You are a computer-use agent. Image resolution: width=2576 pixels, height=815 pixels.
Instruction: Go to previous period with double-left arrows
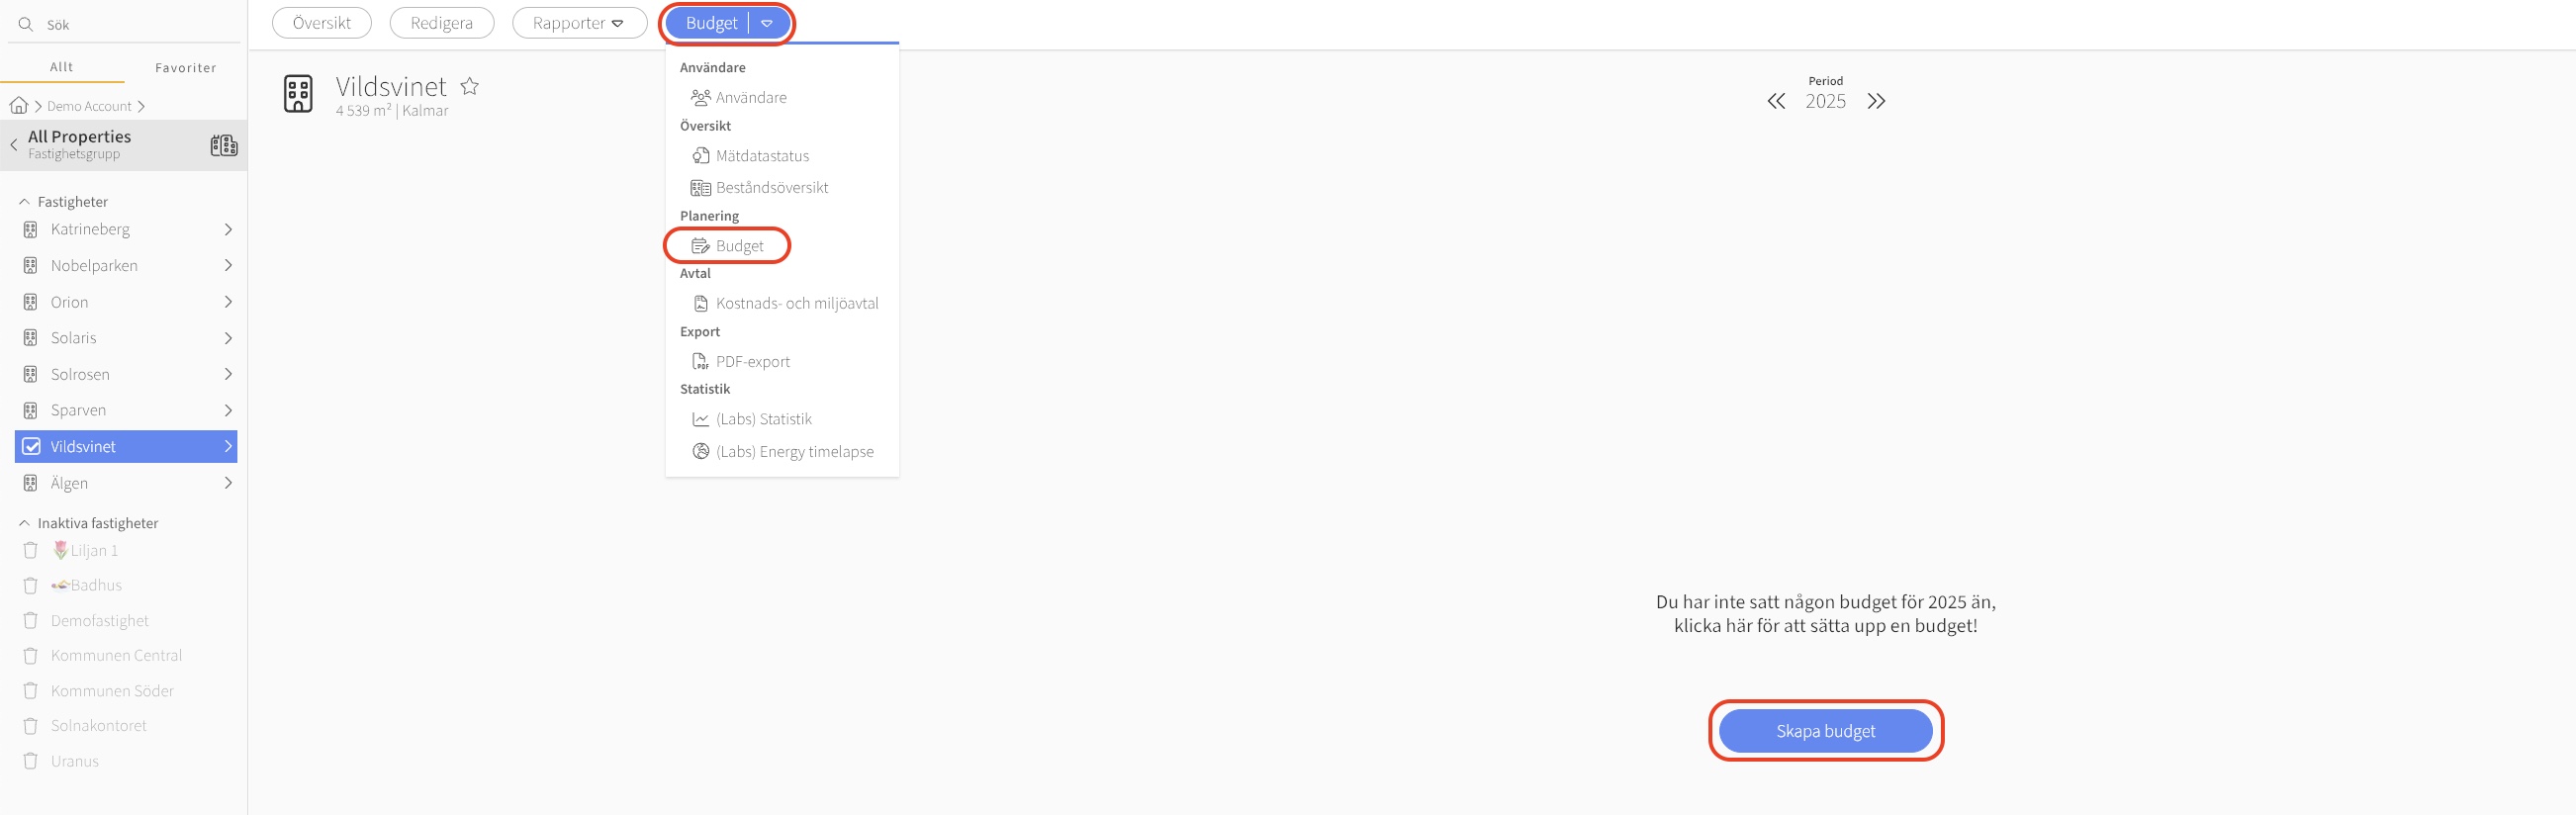tap(1775, 101)
